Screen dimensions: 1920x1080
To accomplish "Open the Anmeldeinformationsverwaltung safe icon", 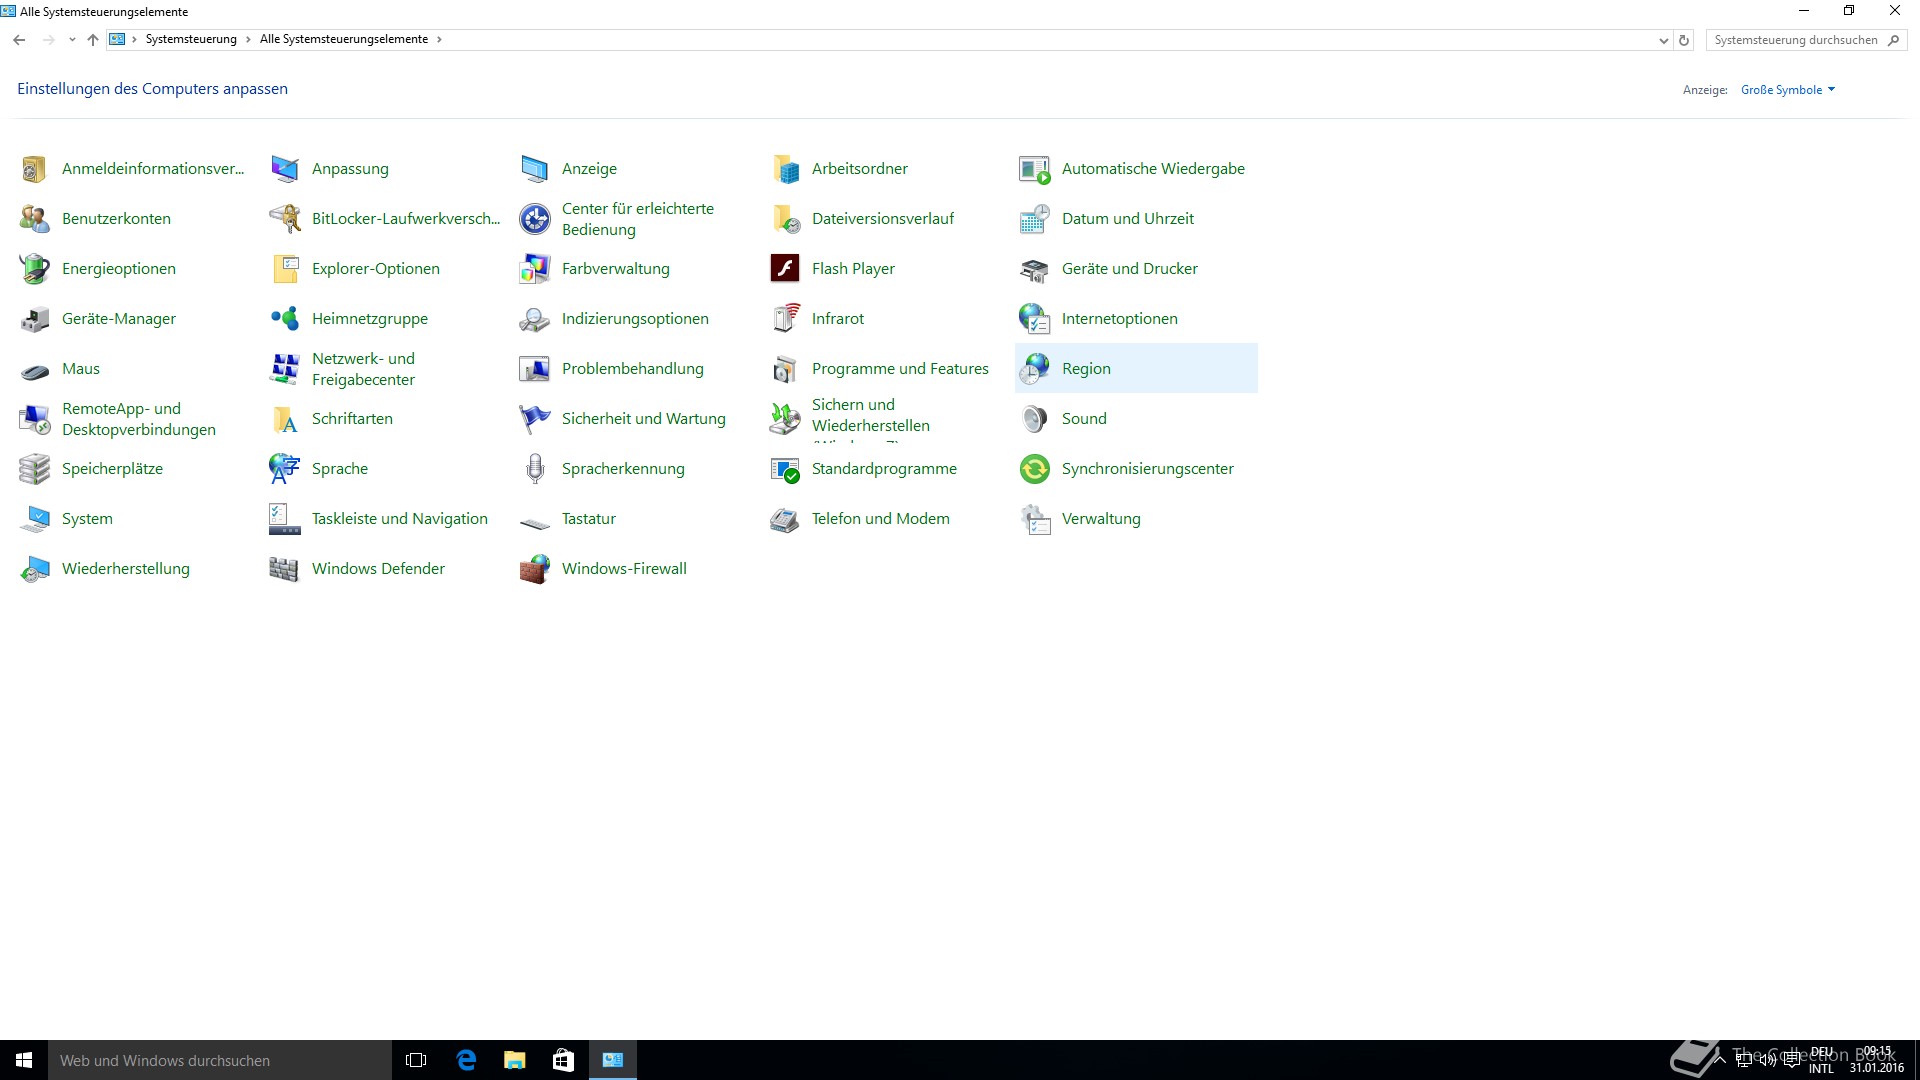I will tap(34, 169).
